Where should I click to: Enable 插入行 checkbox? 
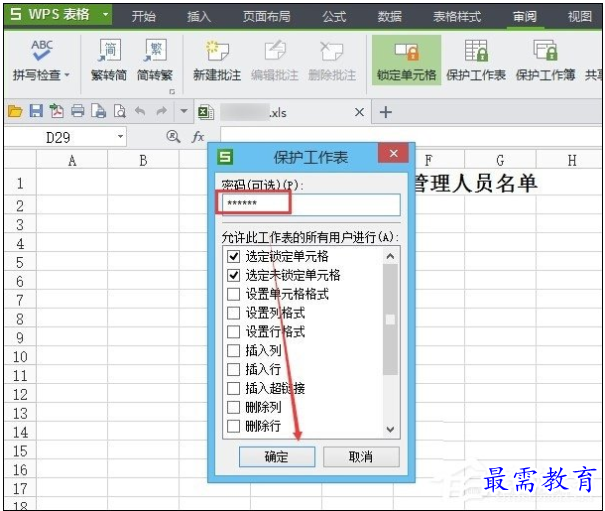click(233, 369)
